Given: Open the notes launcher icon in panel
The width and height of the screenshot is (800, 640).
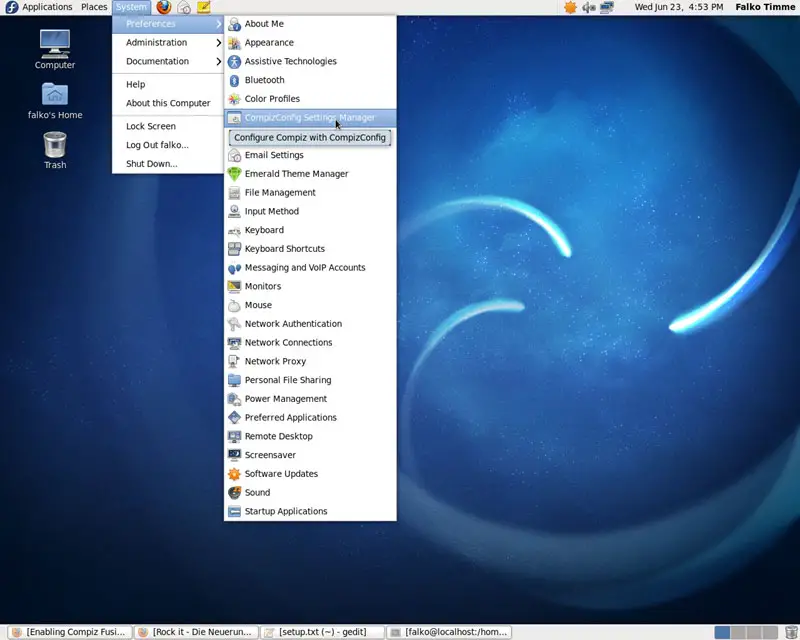Looking at the screenshot, I should point(204,7).
